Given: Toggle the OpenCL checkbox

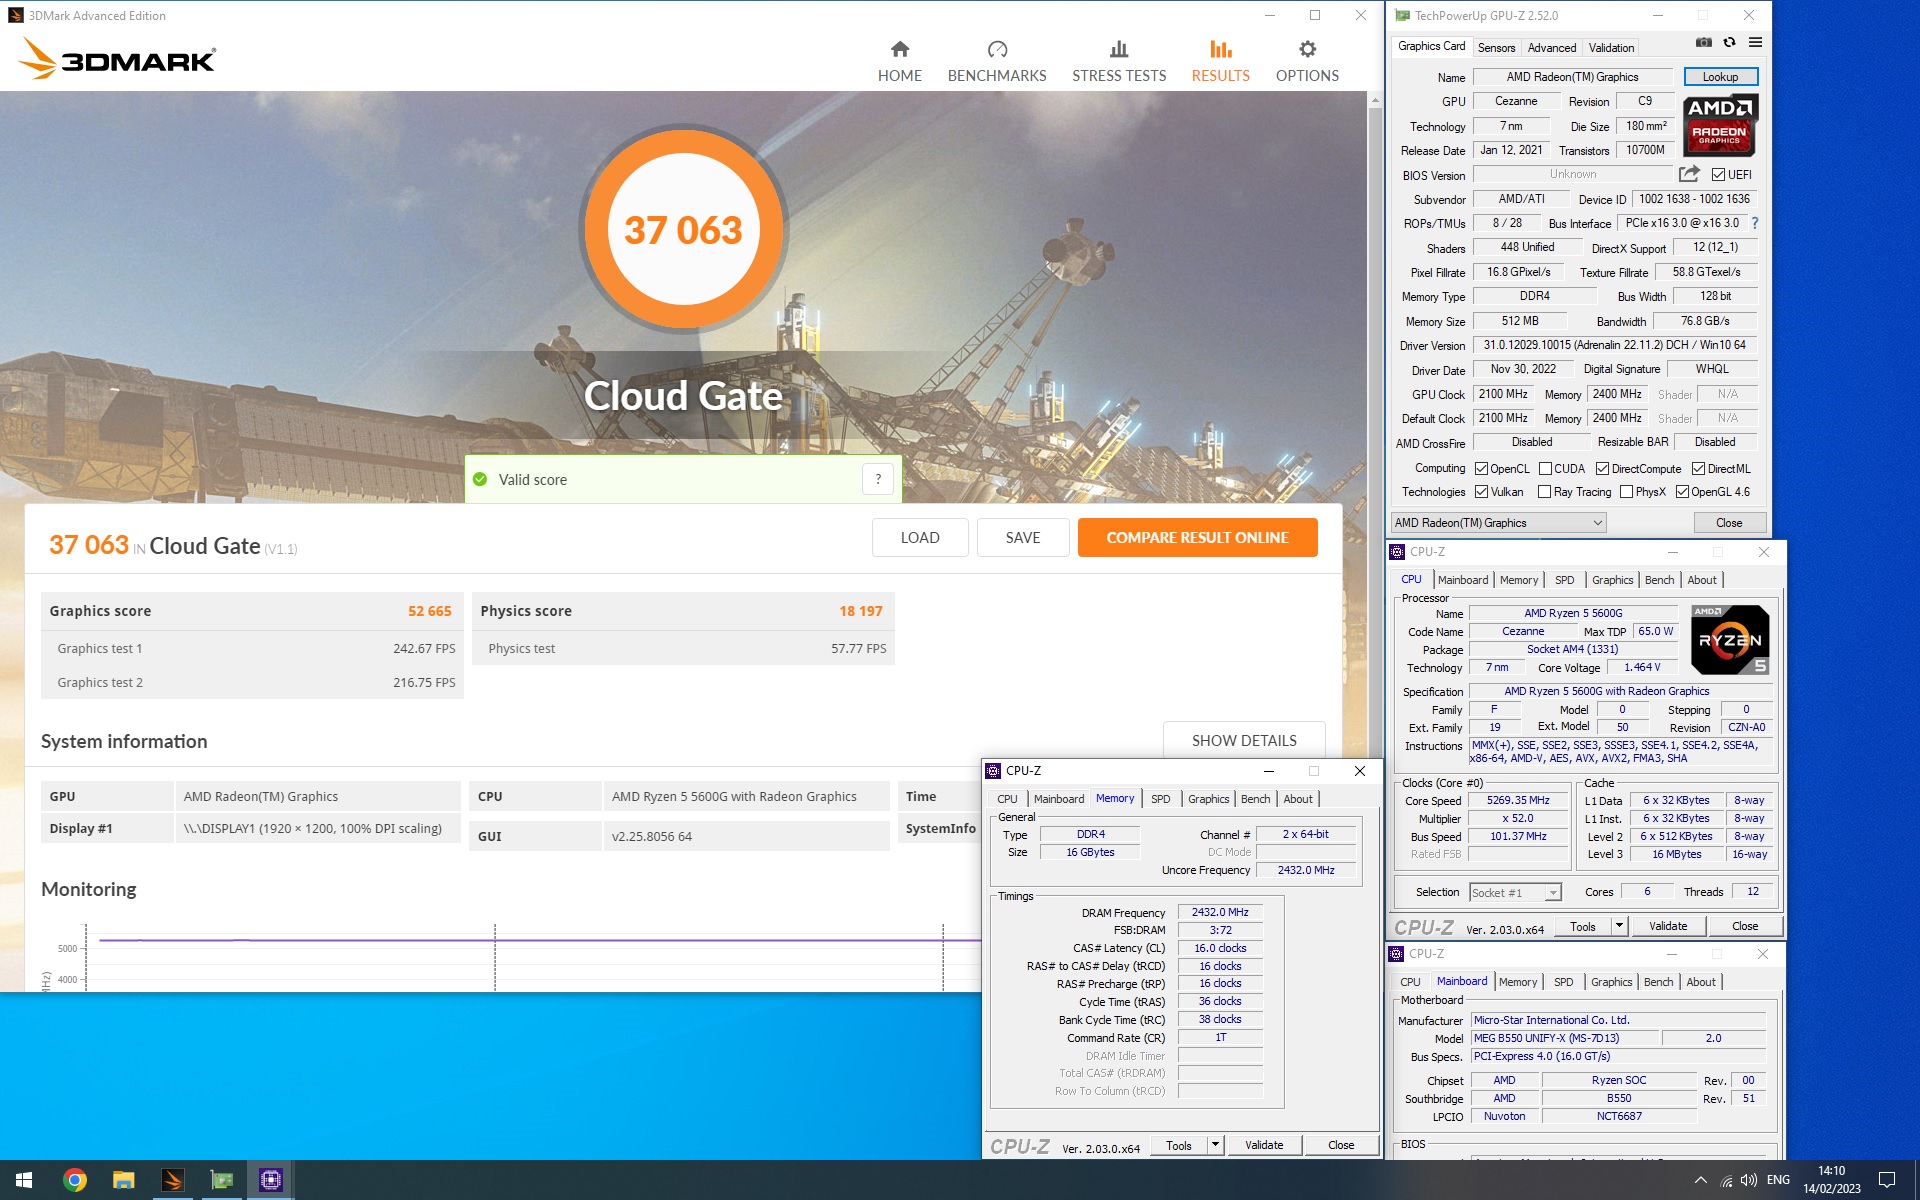Looking at the screenshot, I should [x=1481, y=469].
